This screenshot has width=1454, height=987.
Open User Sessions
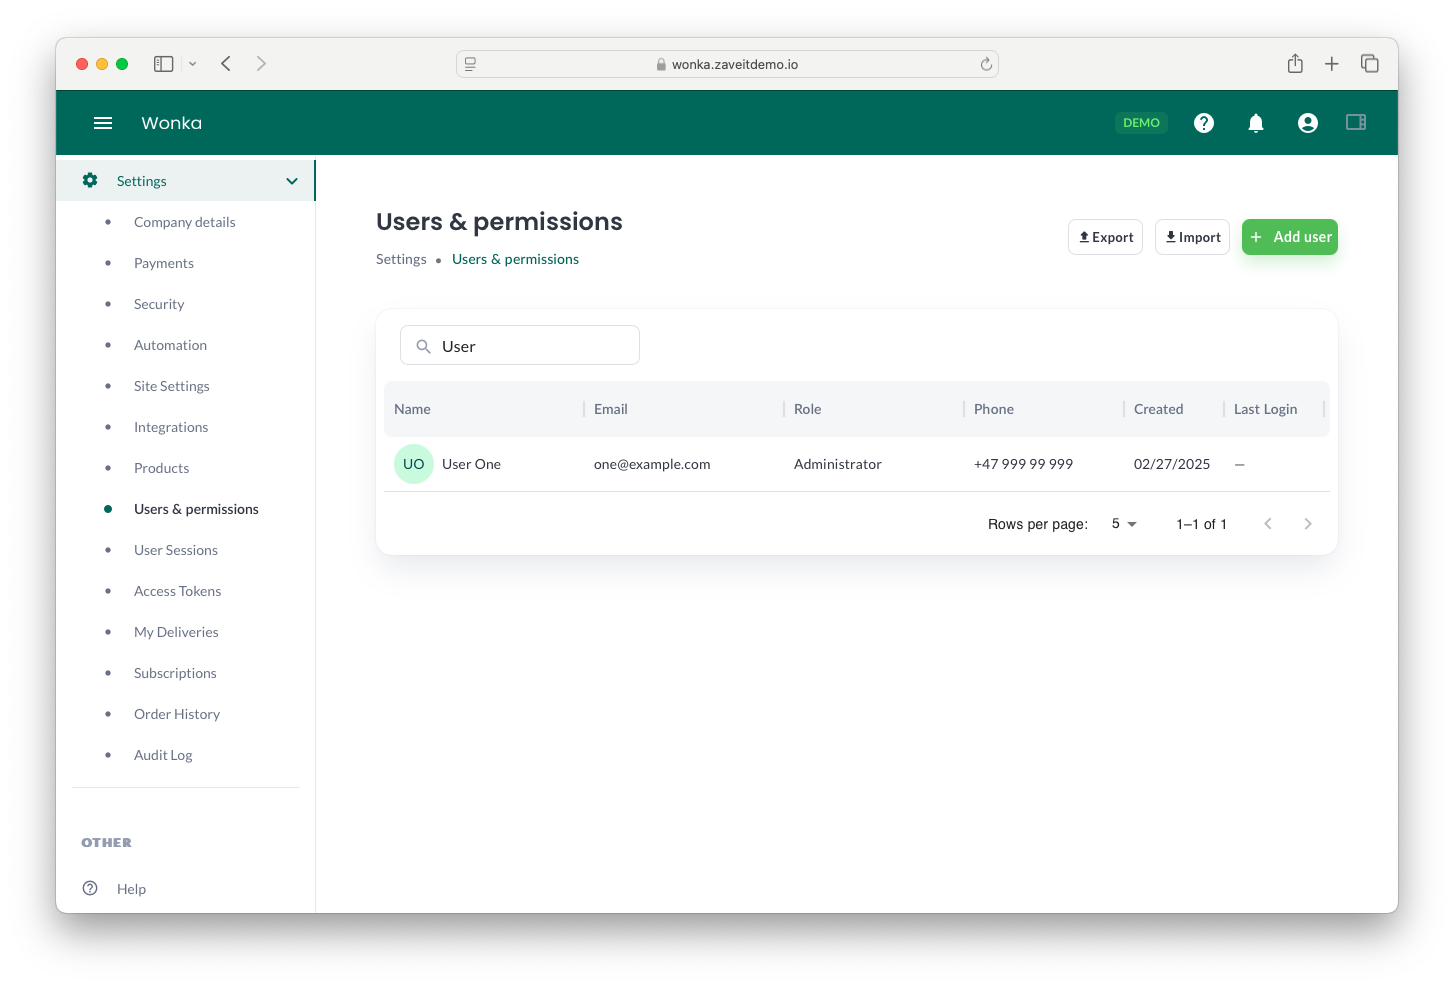coord(176,550)
